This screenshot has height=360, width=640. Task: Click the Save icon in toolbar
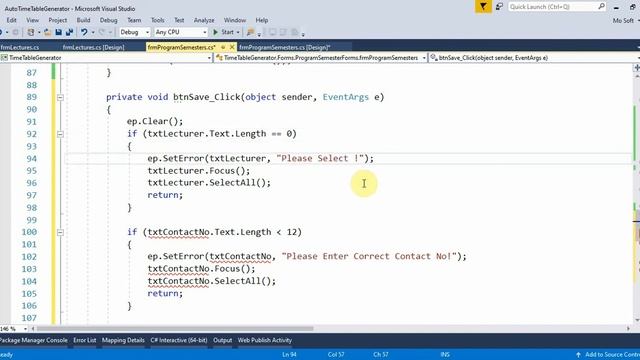(58, 32)
